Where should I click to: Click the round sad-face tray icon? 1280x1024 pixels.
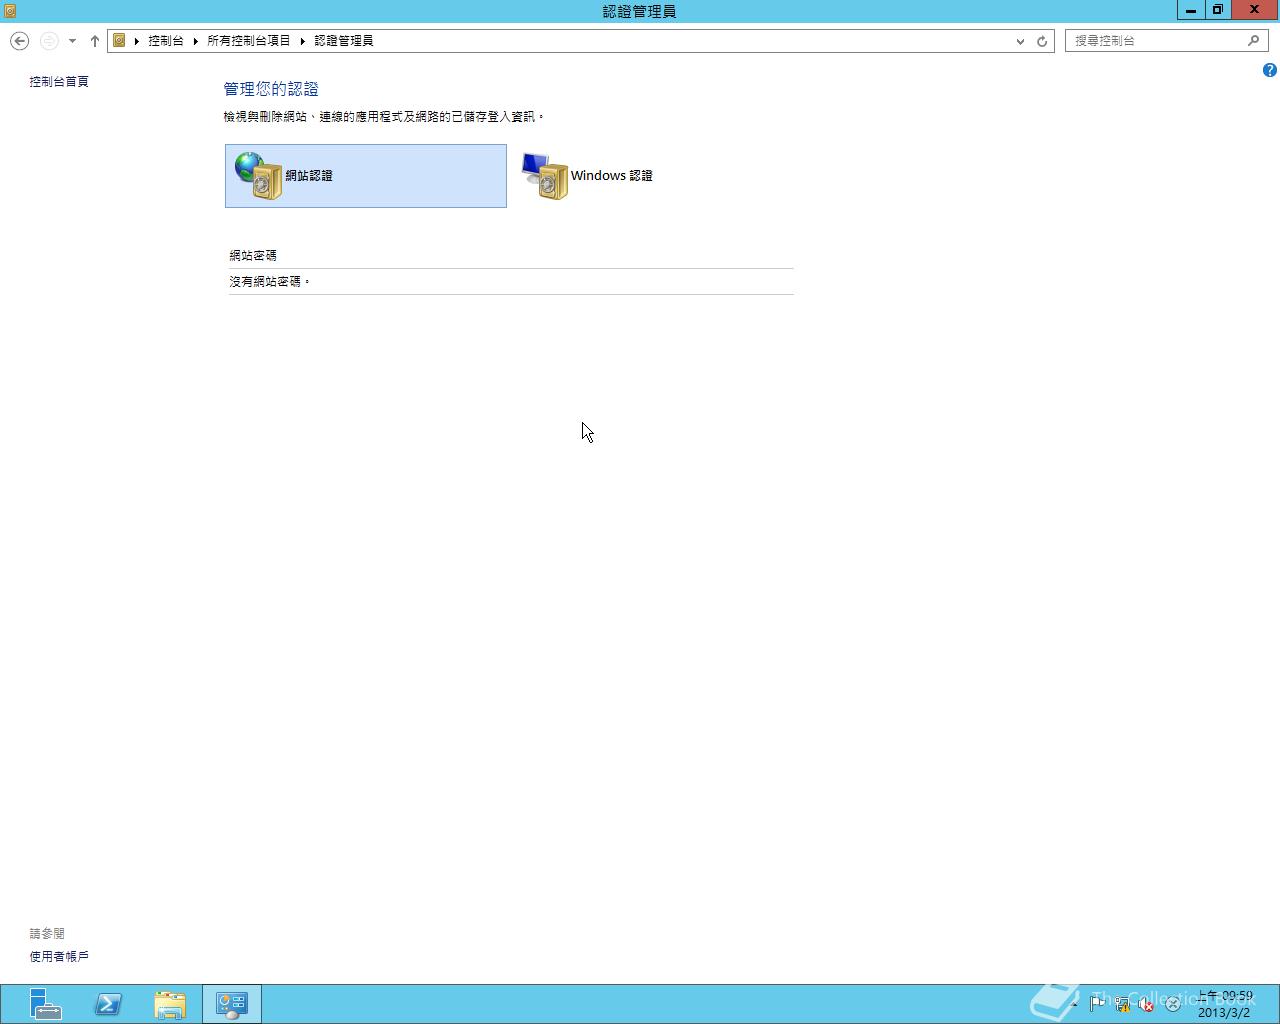(1172, 1004)
